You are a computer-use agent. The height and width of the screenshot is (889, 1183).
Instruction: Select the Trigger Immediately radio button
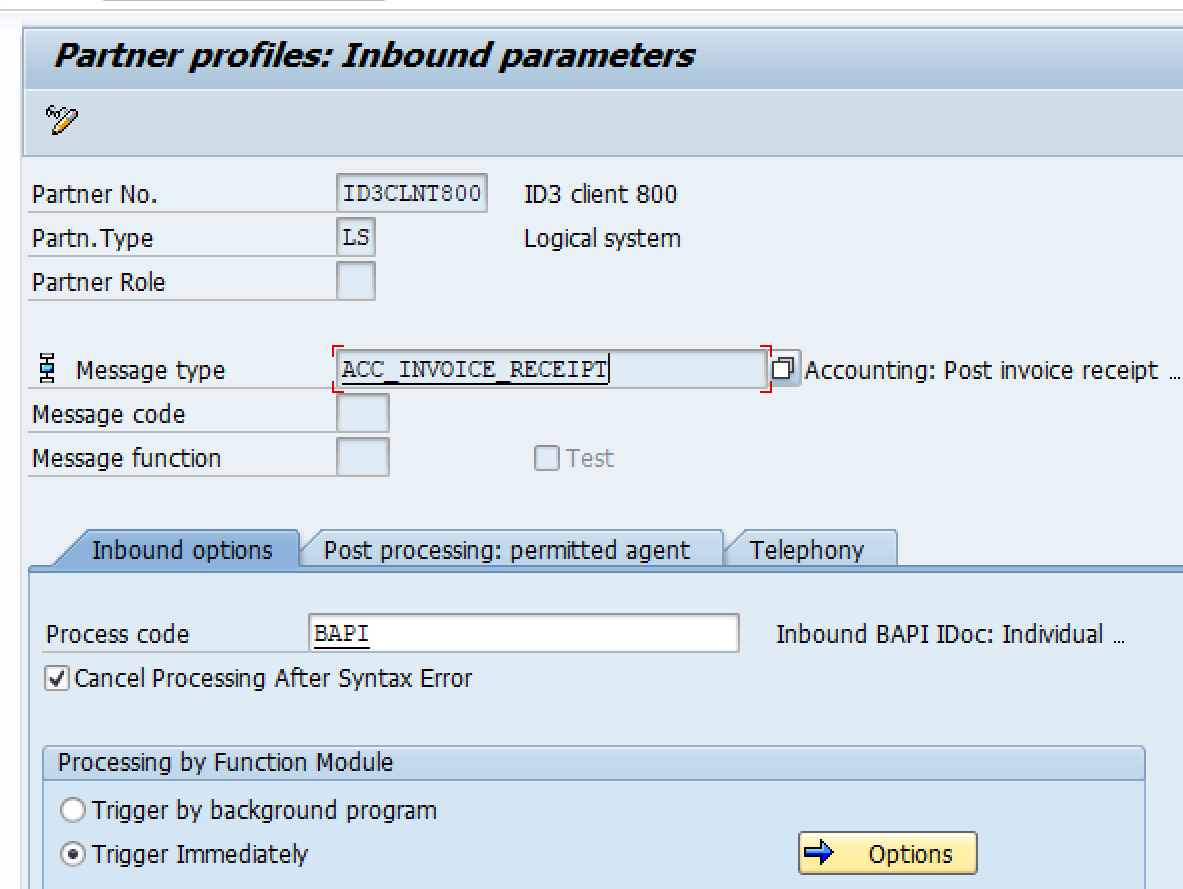[73, 855]
